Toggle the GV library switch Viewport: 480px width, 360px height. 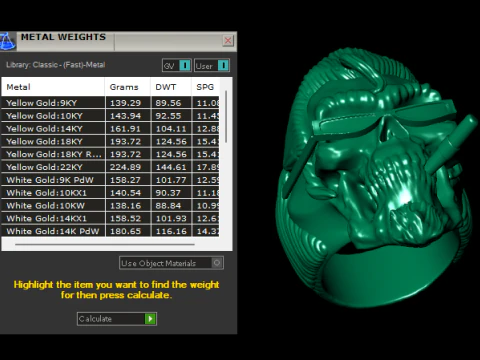click(185, 65)
